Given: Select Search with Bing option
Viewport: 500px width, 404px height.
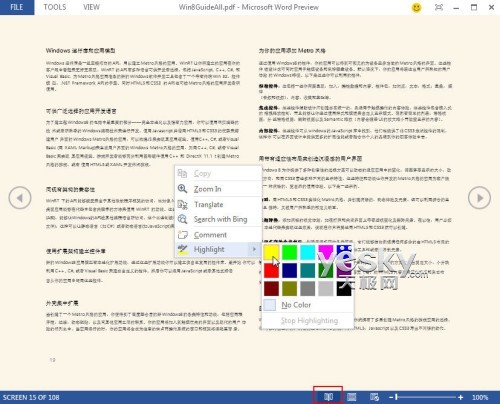Looking at the screenshot, I should point(218,219).
